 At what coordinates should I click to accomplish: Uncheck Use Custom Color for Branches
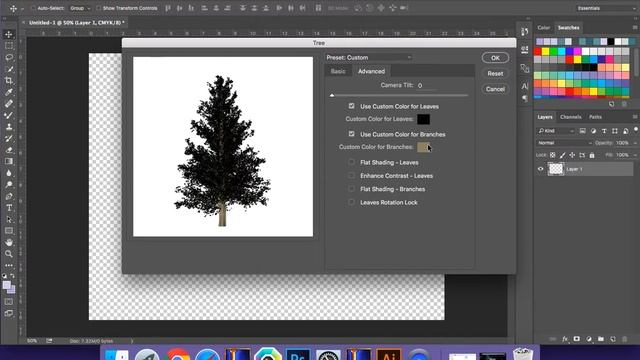351,134
